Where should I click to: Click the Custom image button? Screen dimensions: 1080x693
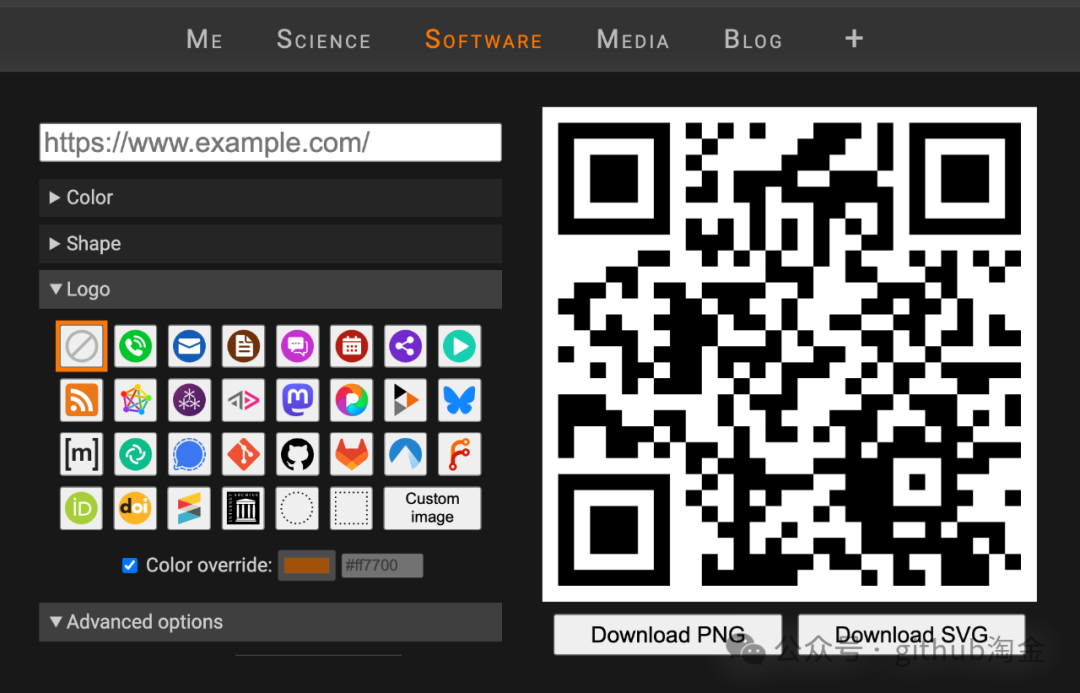[x=433, y=508]
